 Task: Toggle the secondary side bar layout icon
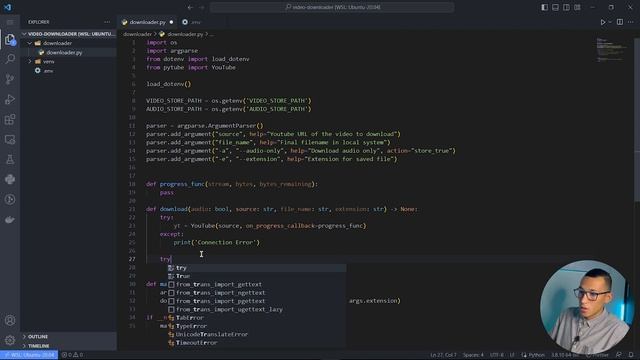[x=567, y=7]
